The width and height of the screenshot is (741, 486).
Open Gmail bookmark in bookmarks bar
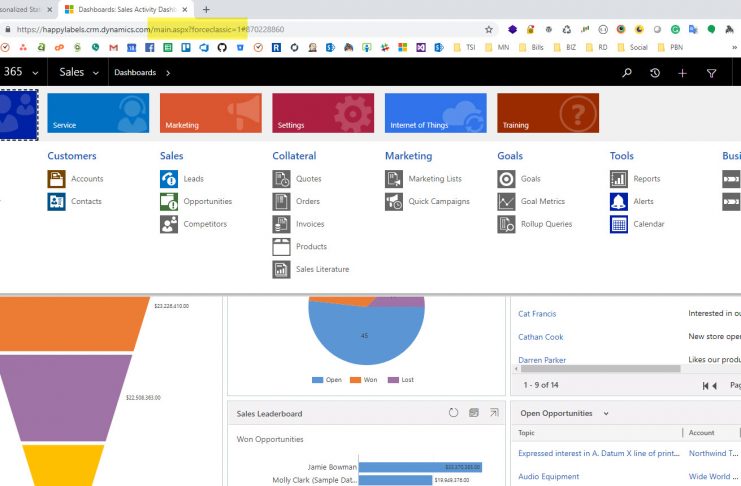(113, 47)
